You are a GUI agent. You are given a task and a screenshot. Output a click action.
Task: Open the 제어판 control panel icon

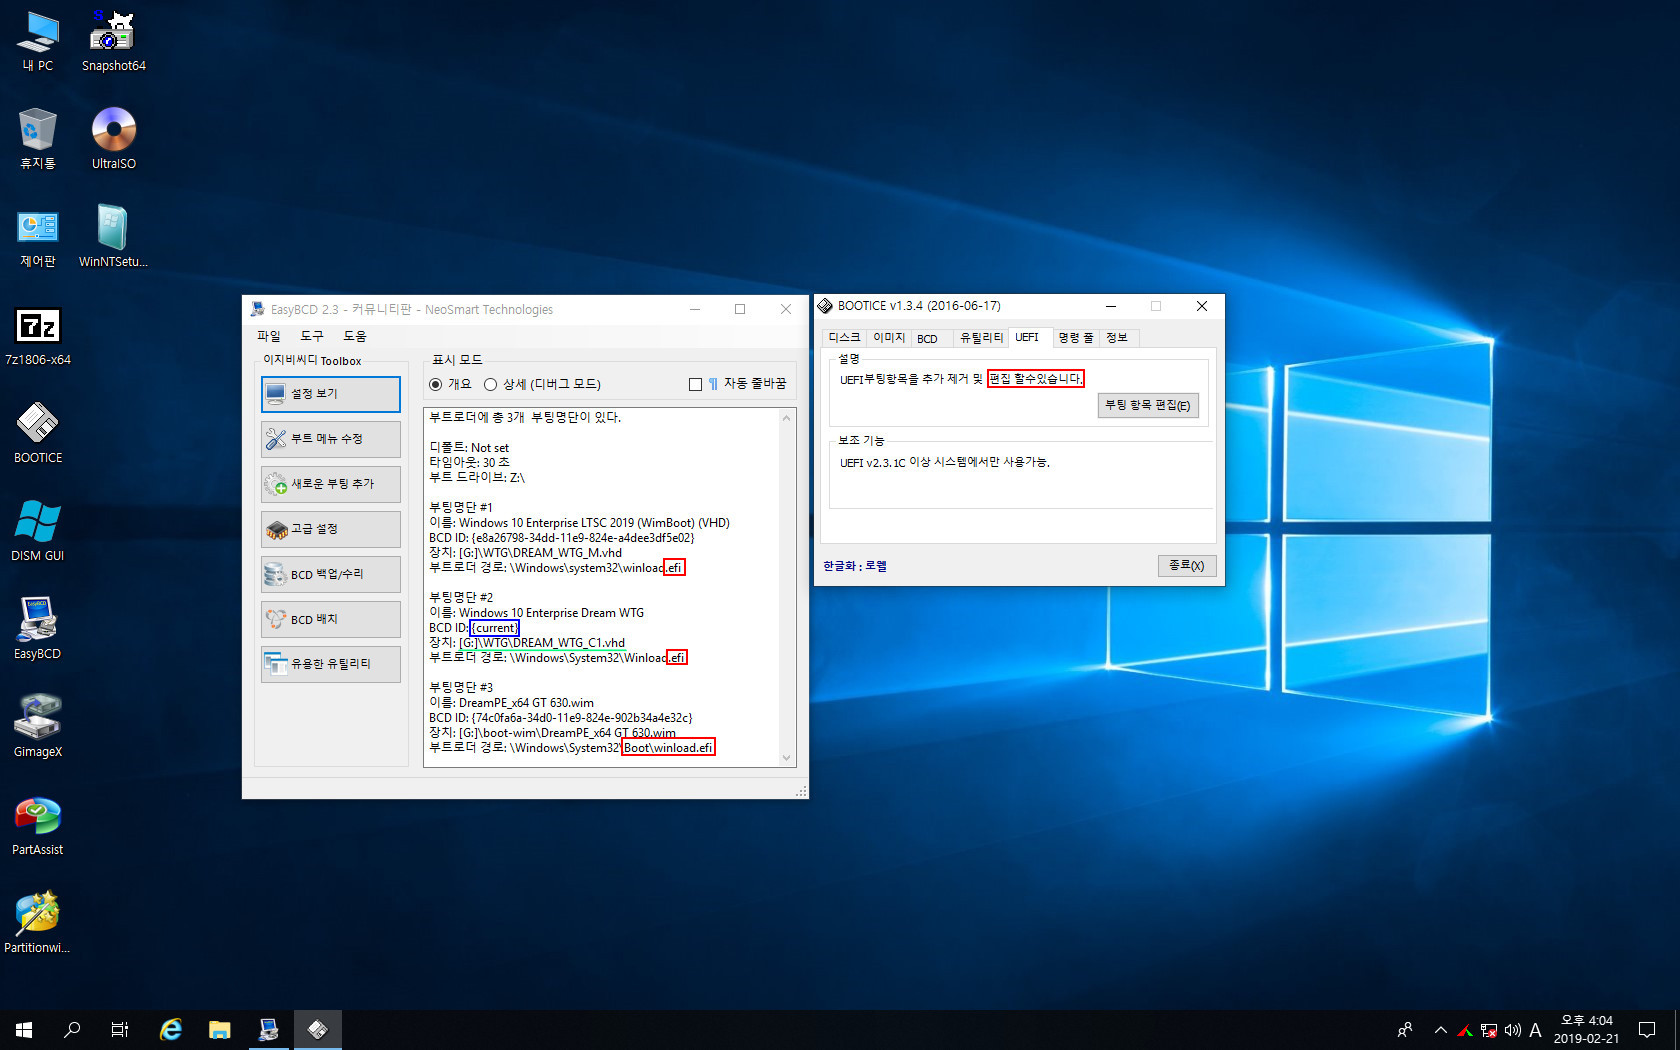[38, 237]
